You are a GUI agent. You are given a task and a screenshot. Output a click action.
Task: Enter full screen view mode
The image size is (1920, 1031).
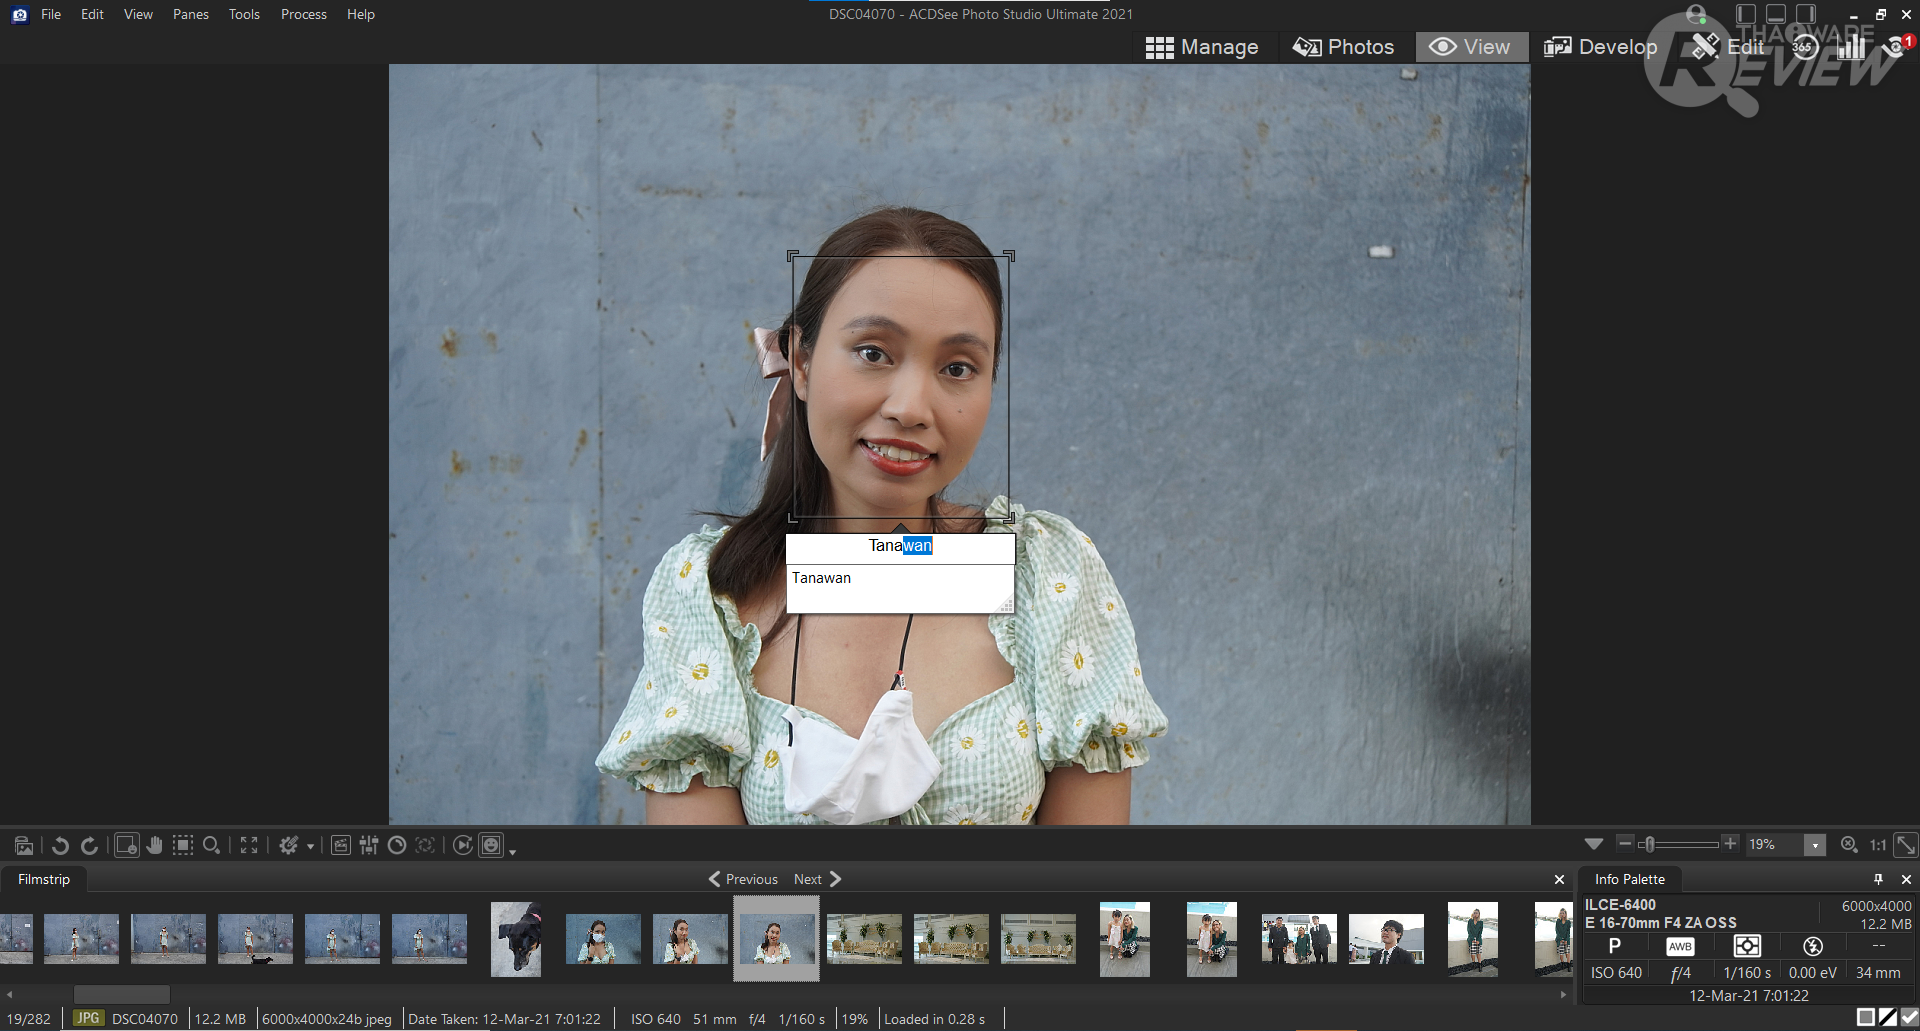[249, 846]
